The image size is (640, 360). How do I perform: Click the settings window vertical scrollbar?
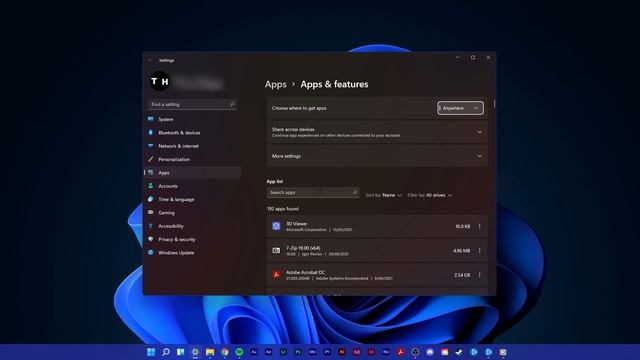pyautogui.click(x=494, y=104)
